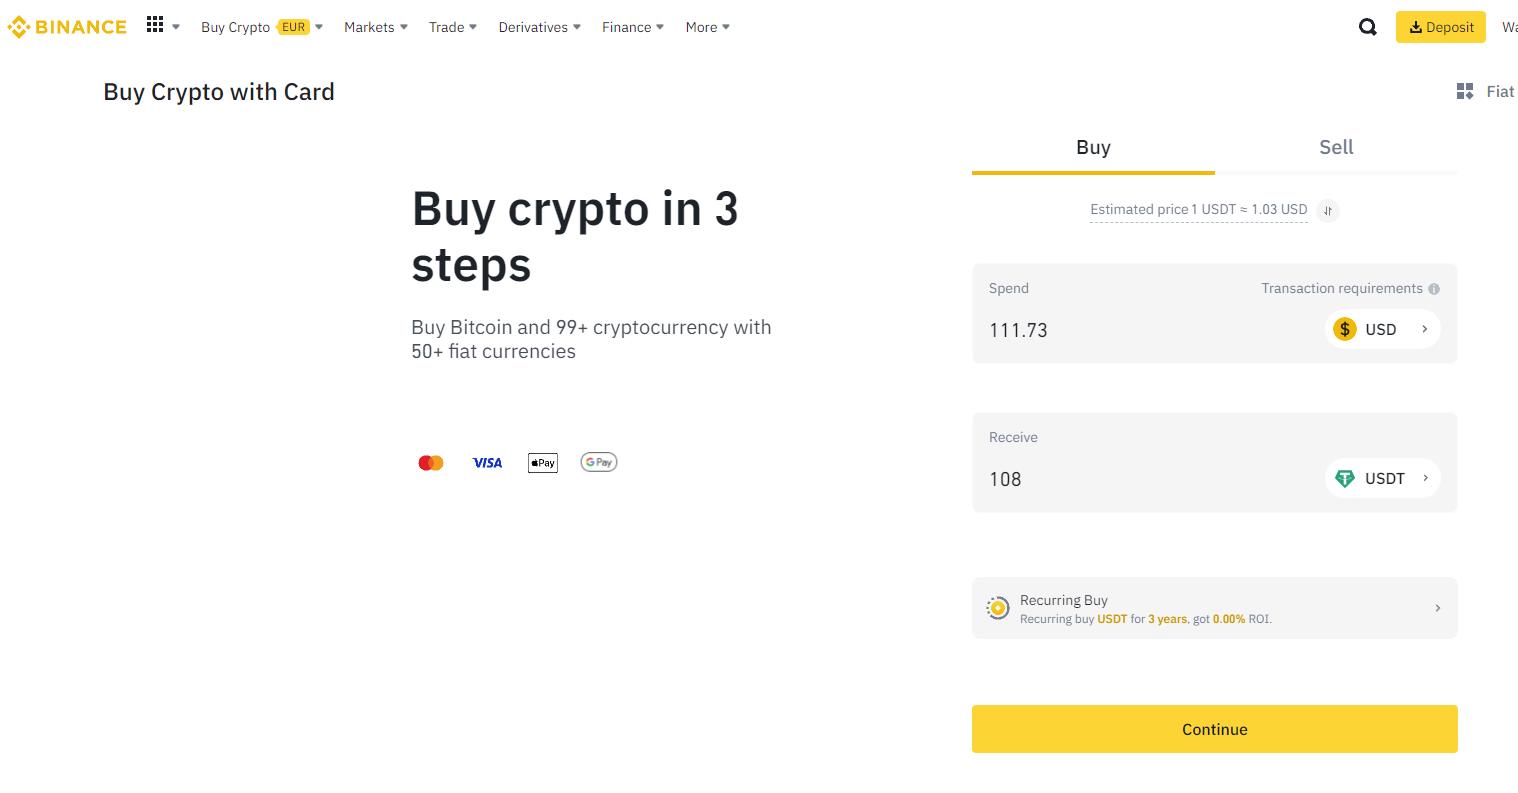Screen dimensions: 1518x793
Task: Open the USD currency selector
Action: 1382,329
